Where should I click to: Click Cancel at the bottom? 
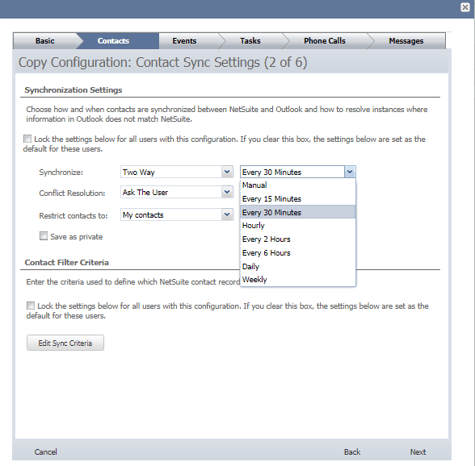coord(46,452)
